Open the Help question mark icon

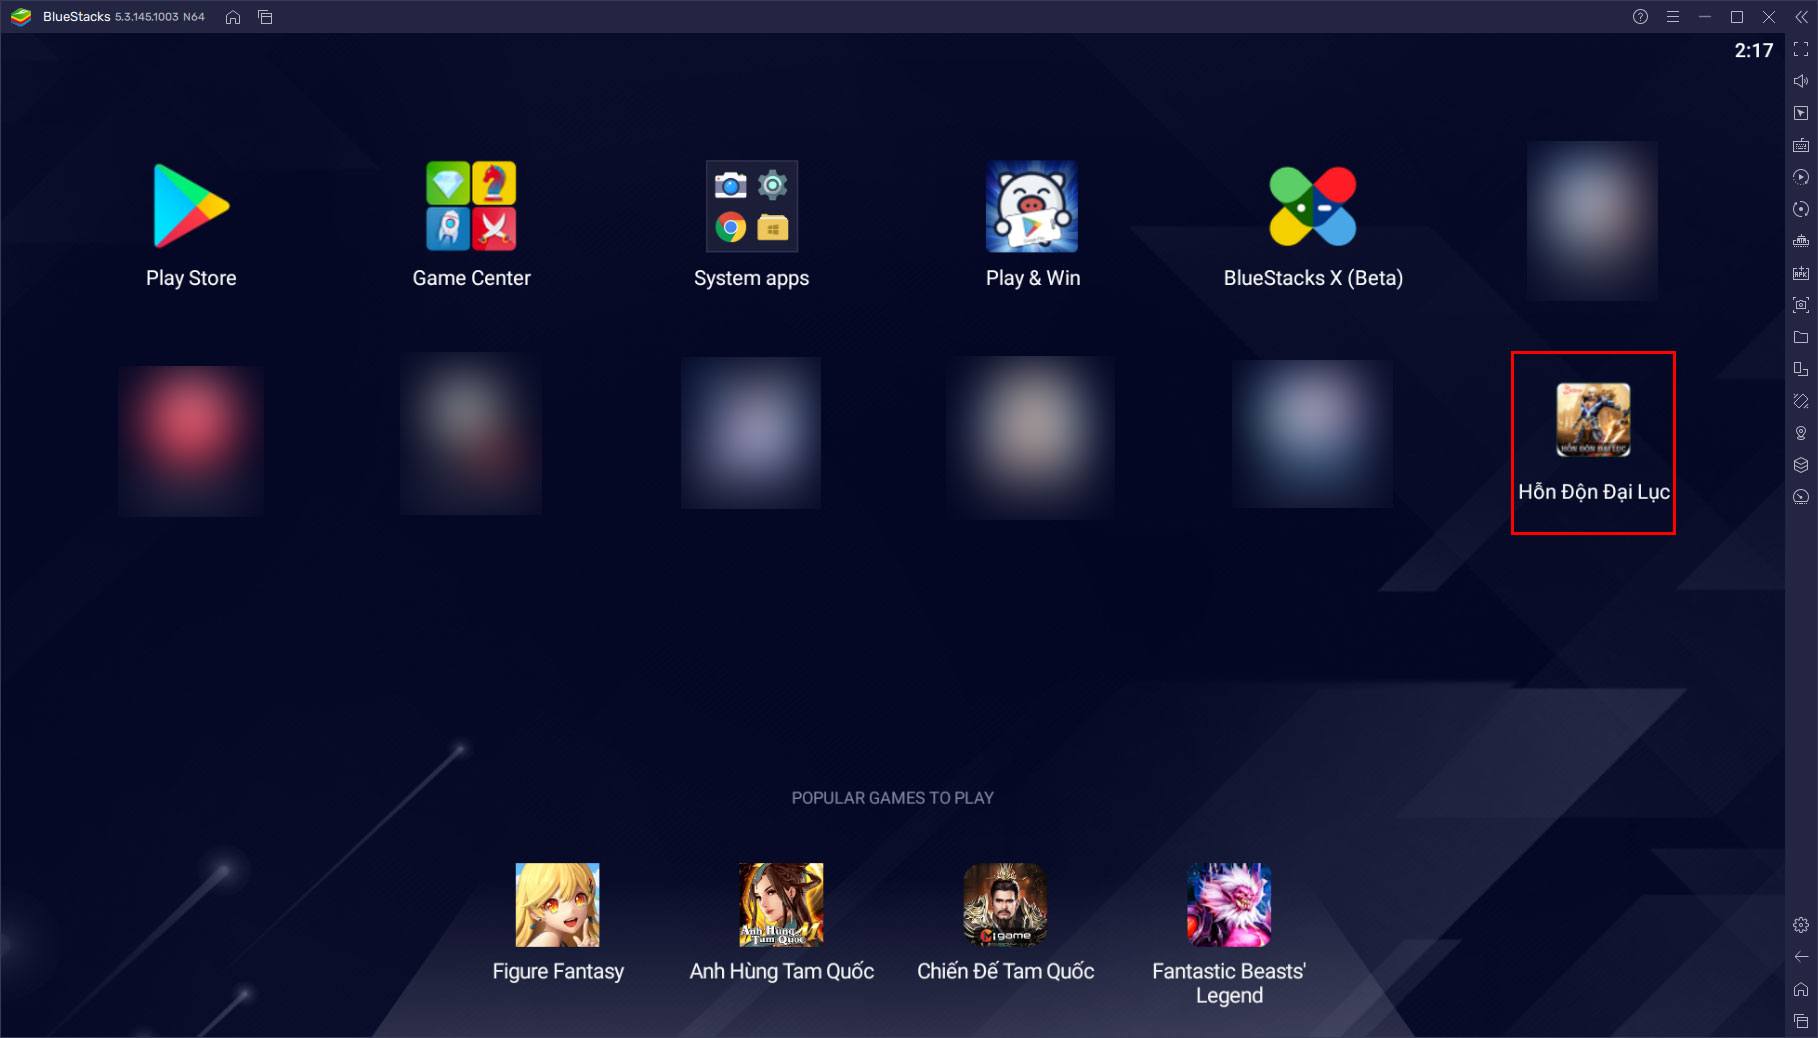pyautogui.click(x=1640, y=17)
